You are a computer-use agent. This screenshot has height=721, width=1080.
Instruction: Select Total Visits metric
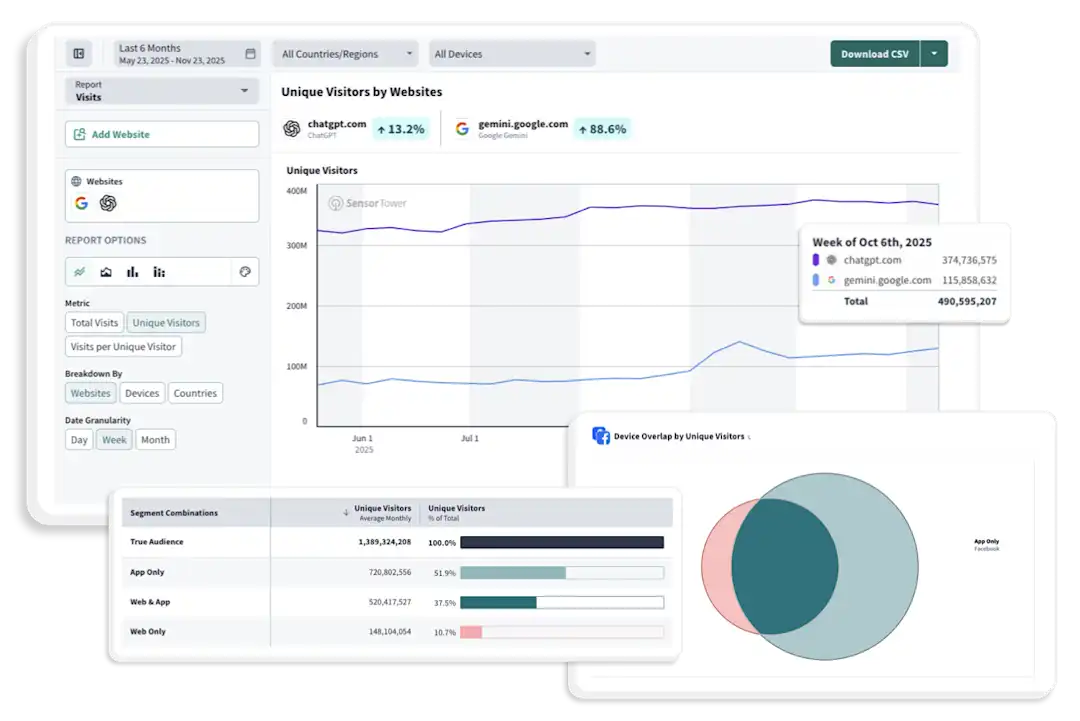pos(94,322)
